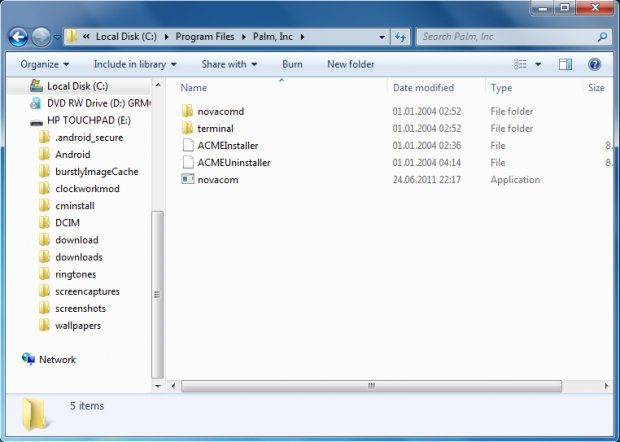
Task: Sort files by Name column header
Action: coord(194,88)
